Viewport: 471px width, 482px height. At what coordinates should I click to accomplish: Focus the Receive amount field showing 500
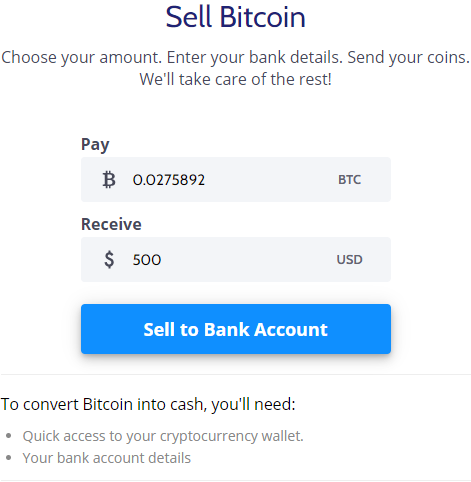236,260
